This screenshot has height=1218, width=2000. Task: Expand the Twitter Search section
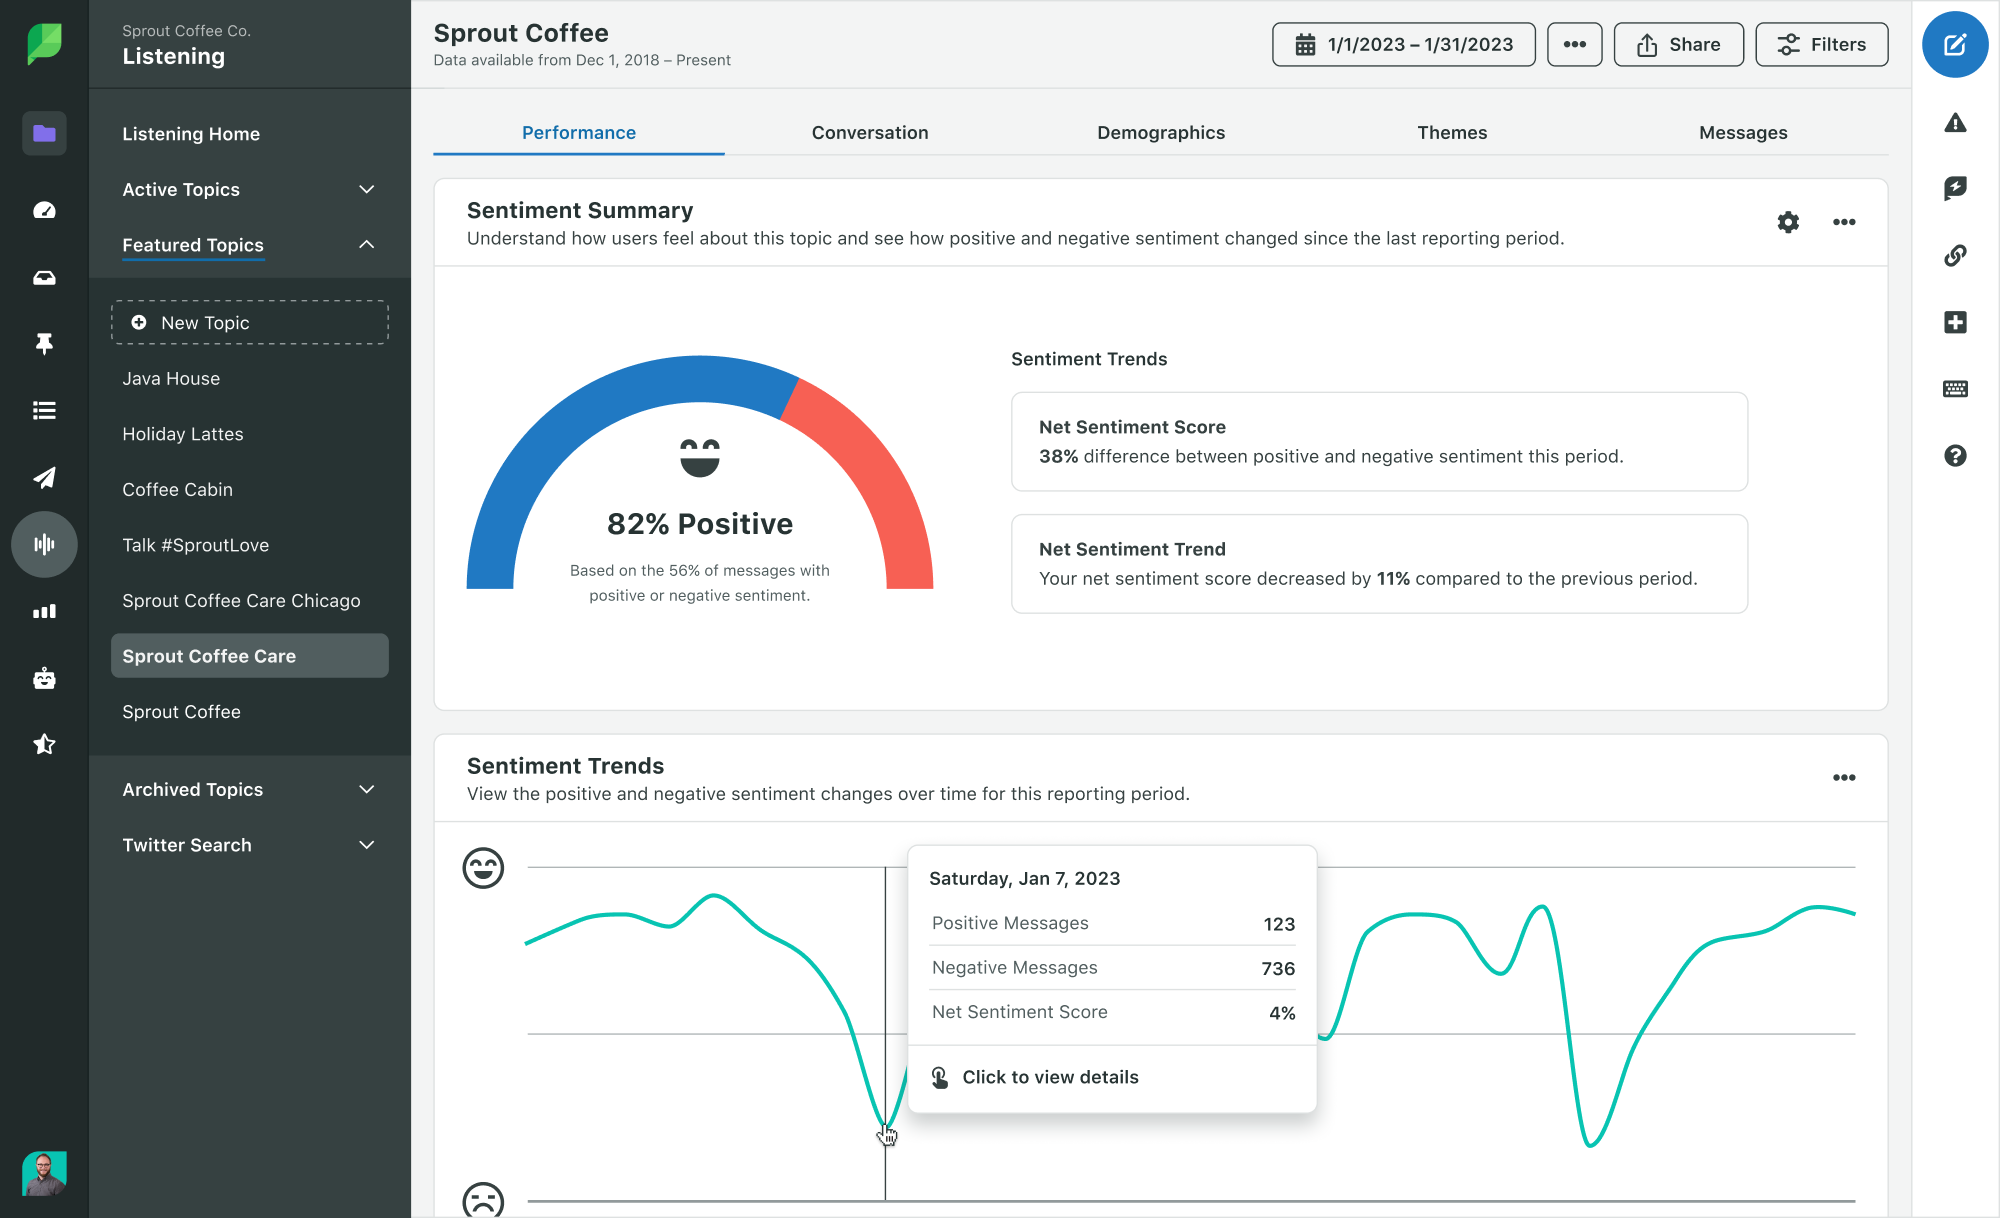pyautogui.click(x=366, y=844)
